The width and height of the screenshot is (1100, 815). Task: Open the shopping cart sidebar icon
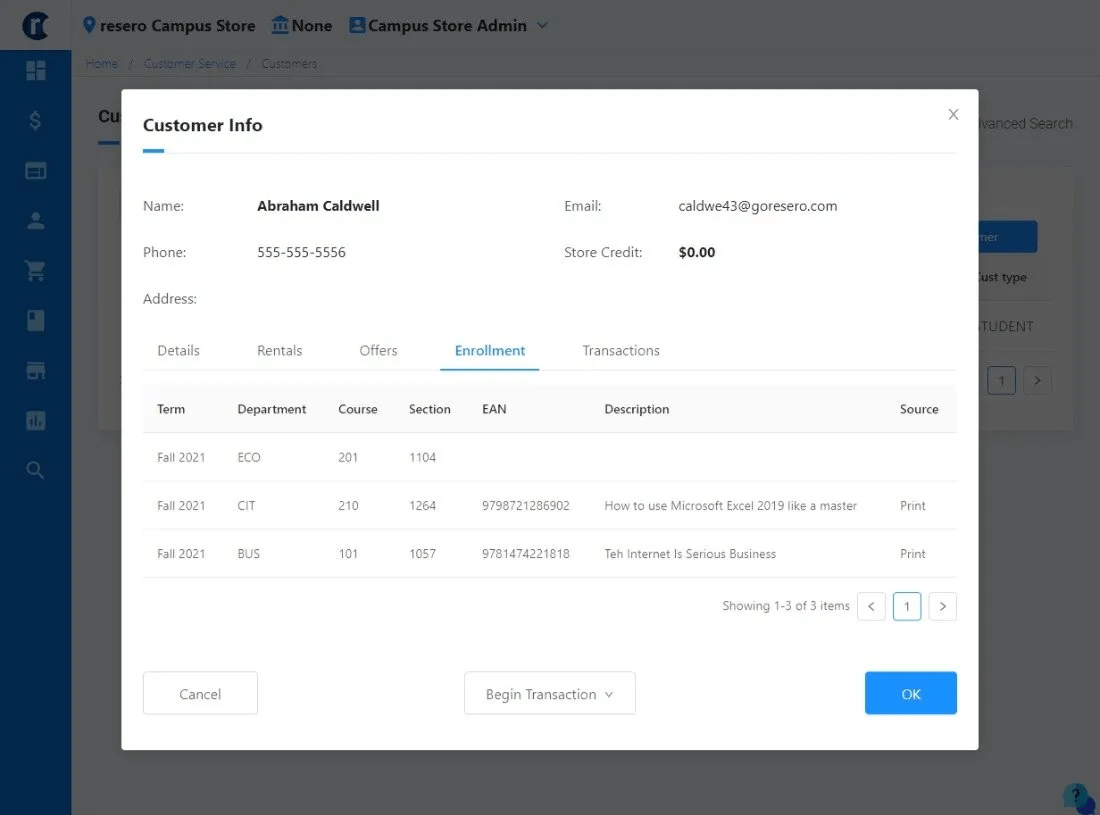[35, 271]
